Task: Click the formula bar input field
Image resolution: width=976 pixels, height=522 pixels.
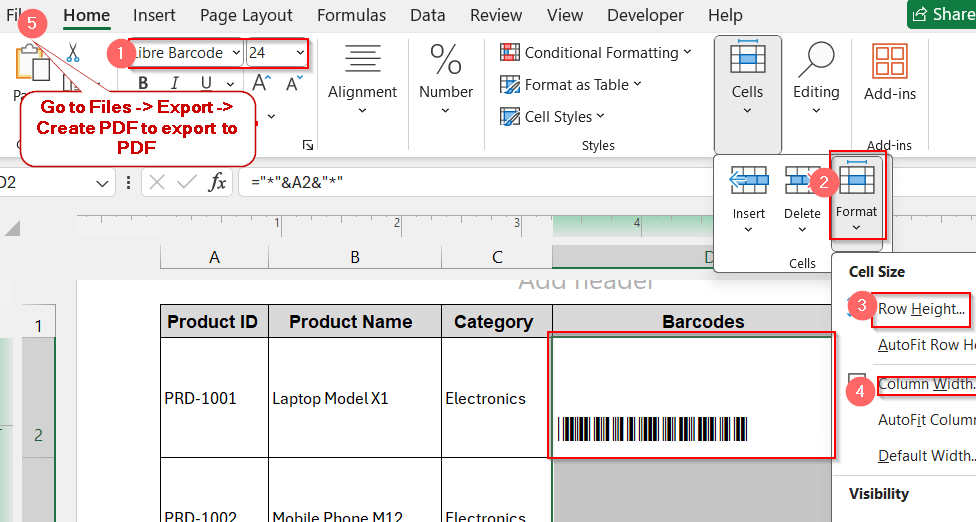Action: [600, 182]
